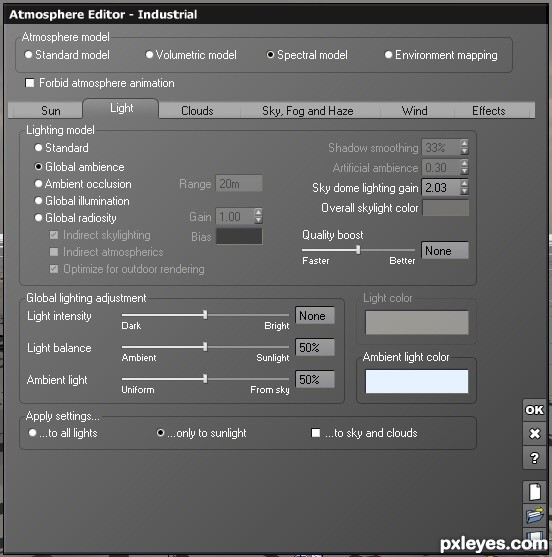Check the ...to sky and clouds option
552x557 pixels.
tap(315, 433)
